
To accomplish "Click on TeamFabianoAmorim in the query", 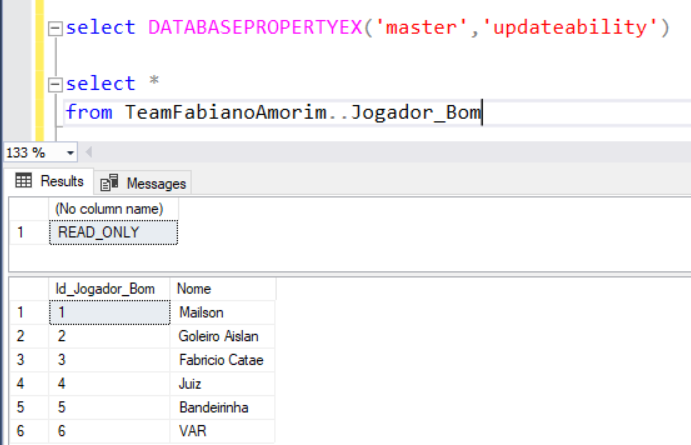I will click(x=223, y=112).
